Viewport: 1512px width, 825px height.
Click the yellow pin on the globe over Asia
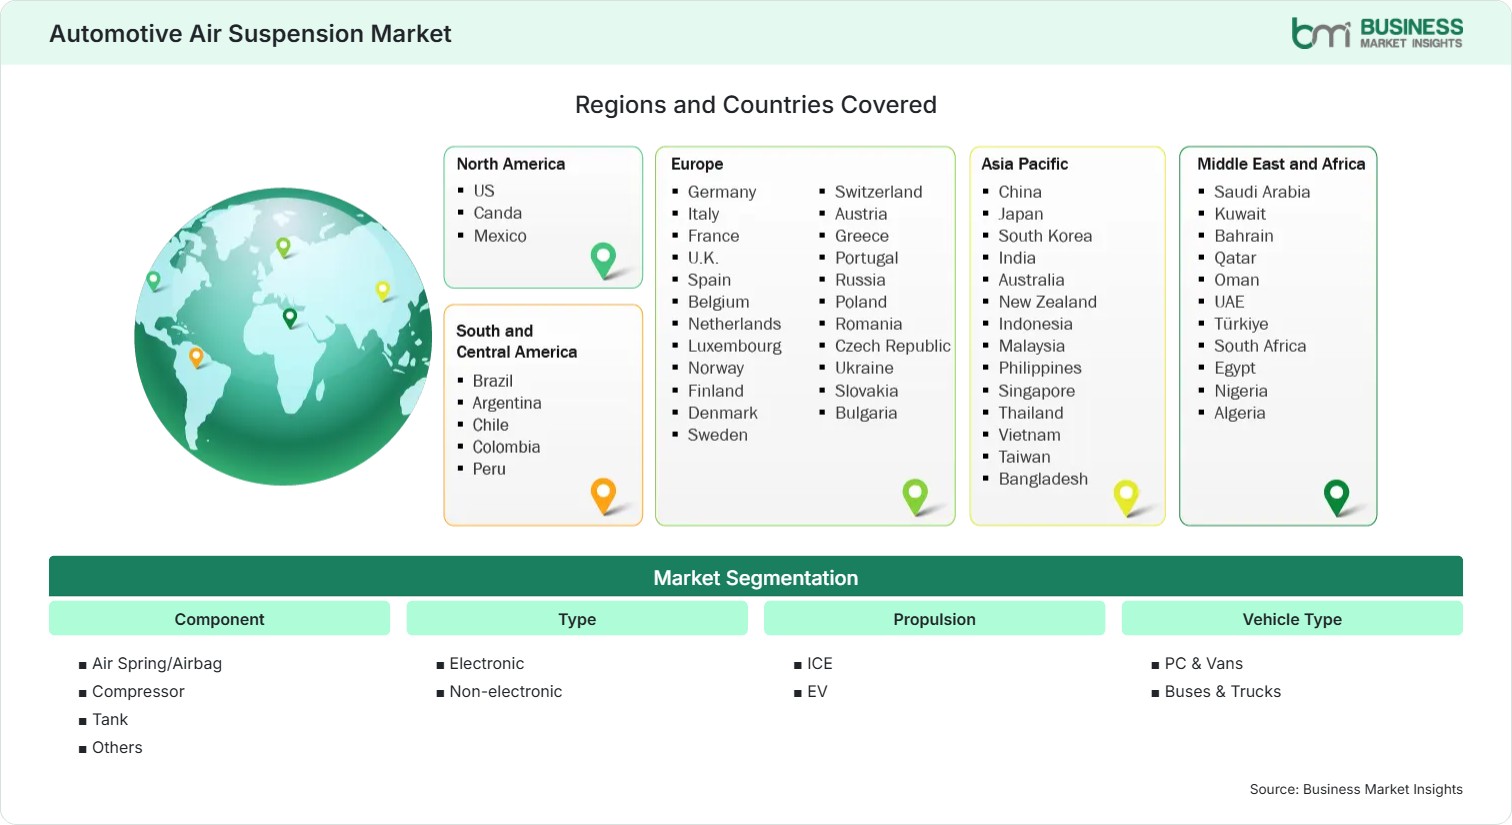pos(382,291)
